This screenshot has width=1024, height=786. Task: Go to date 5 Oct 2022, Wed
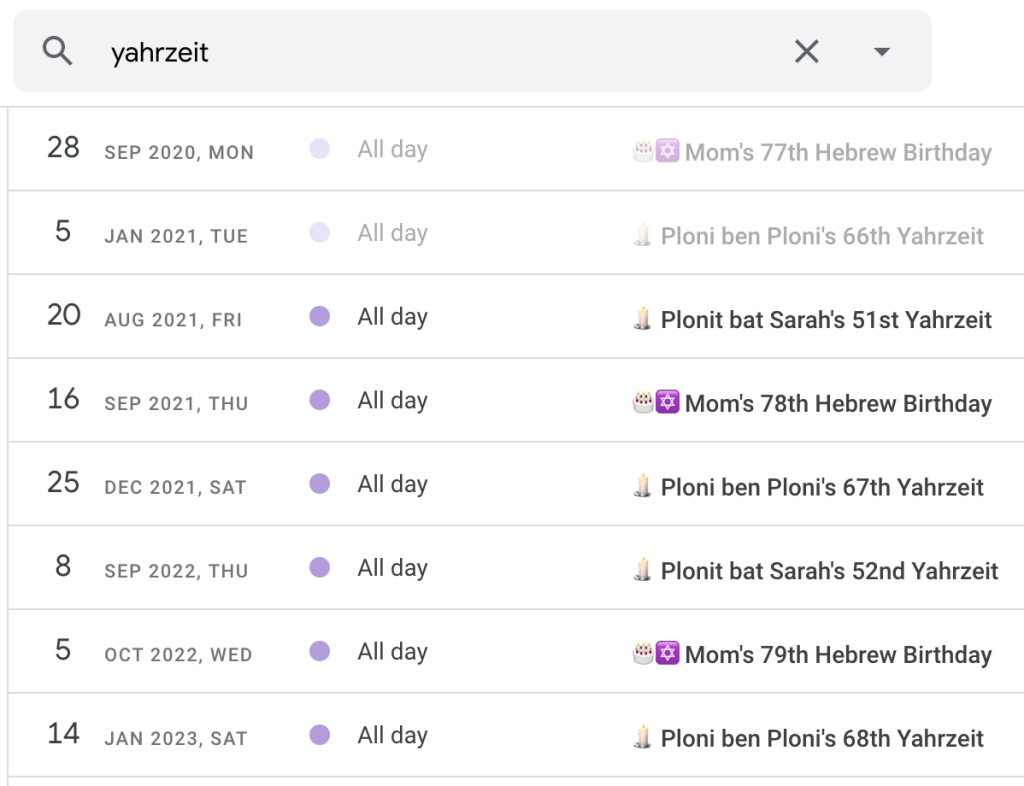(150, 654)
